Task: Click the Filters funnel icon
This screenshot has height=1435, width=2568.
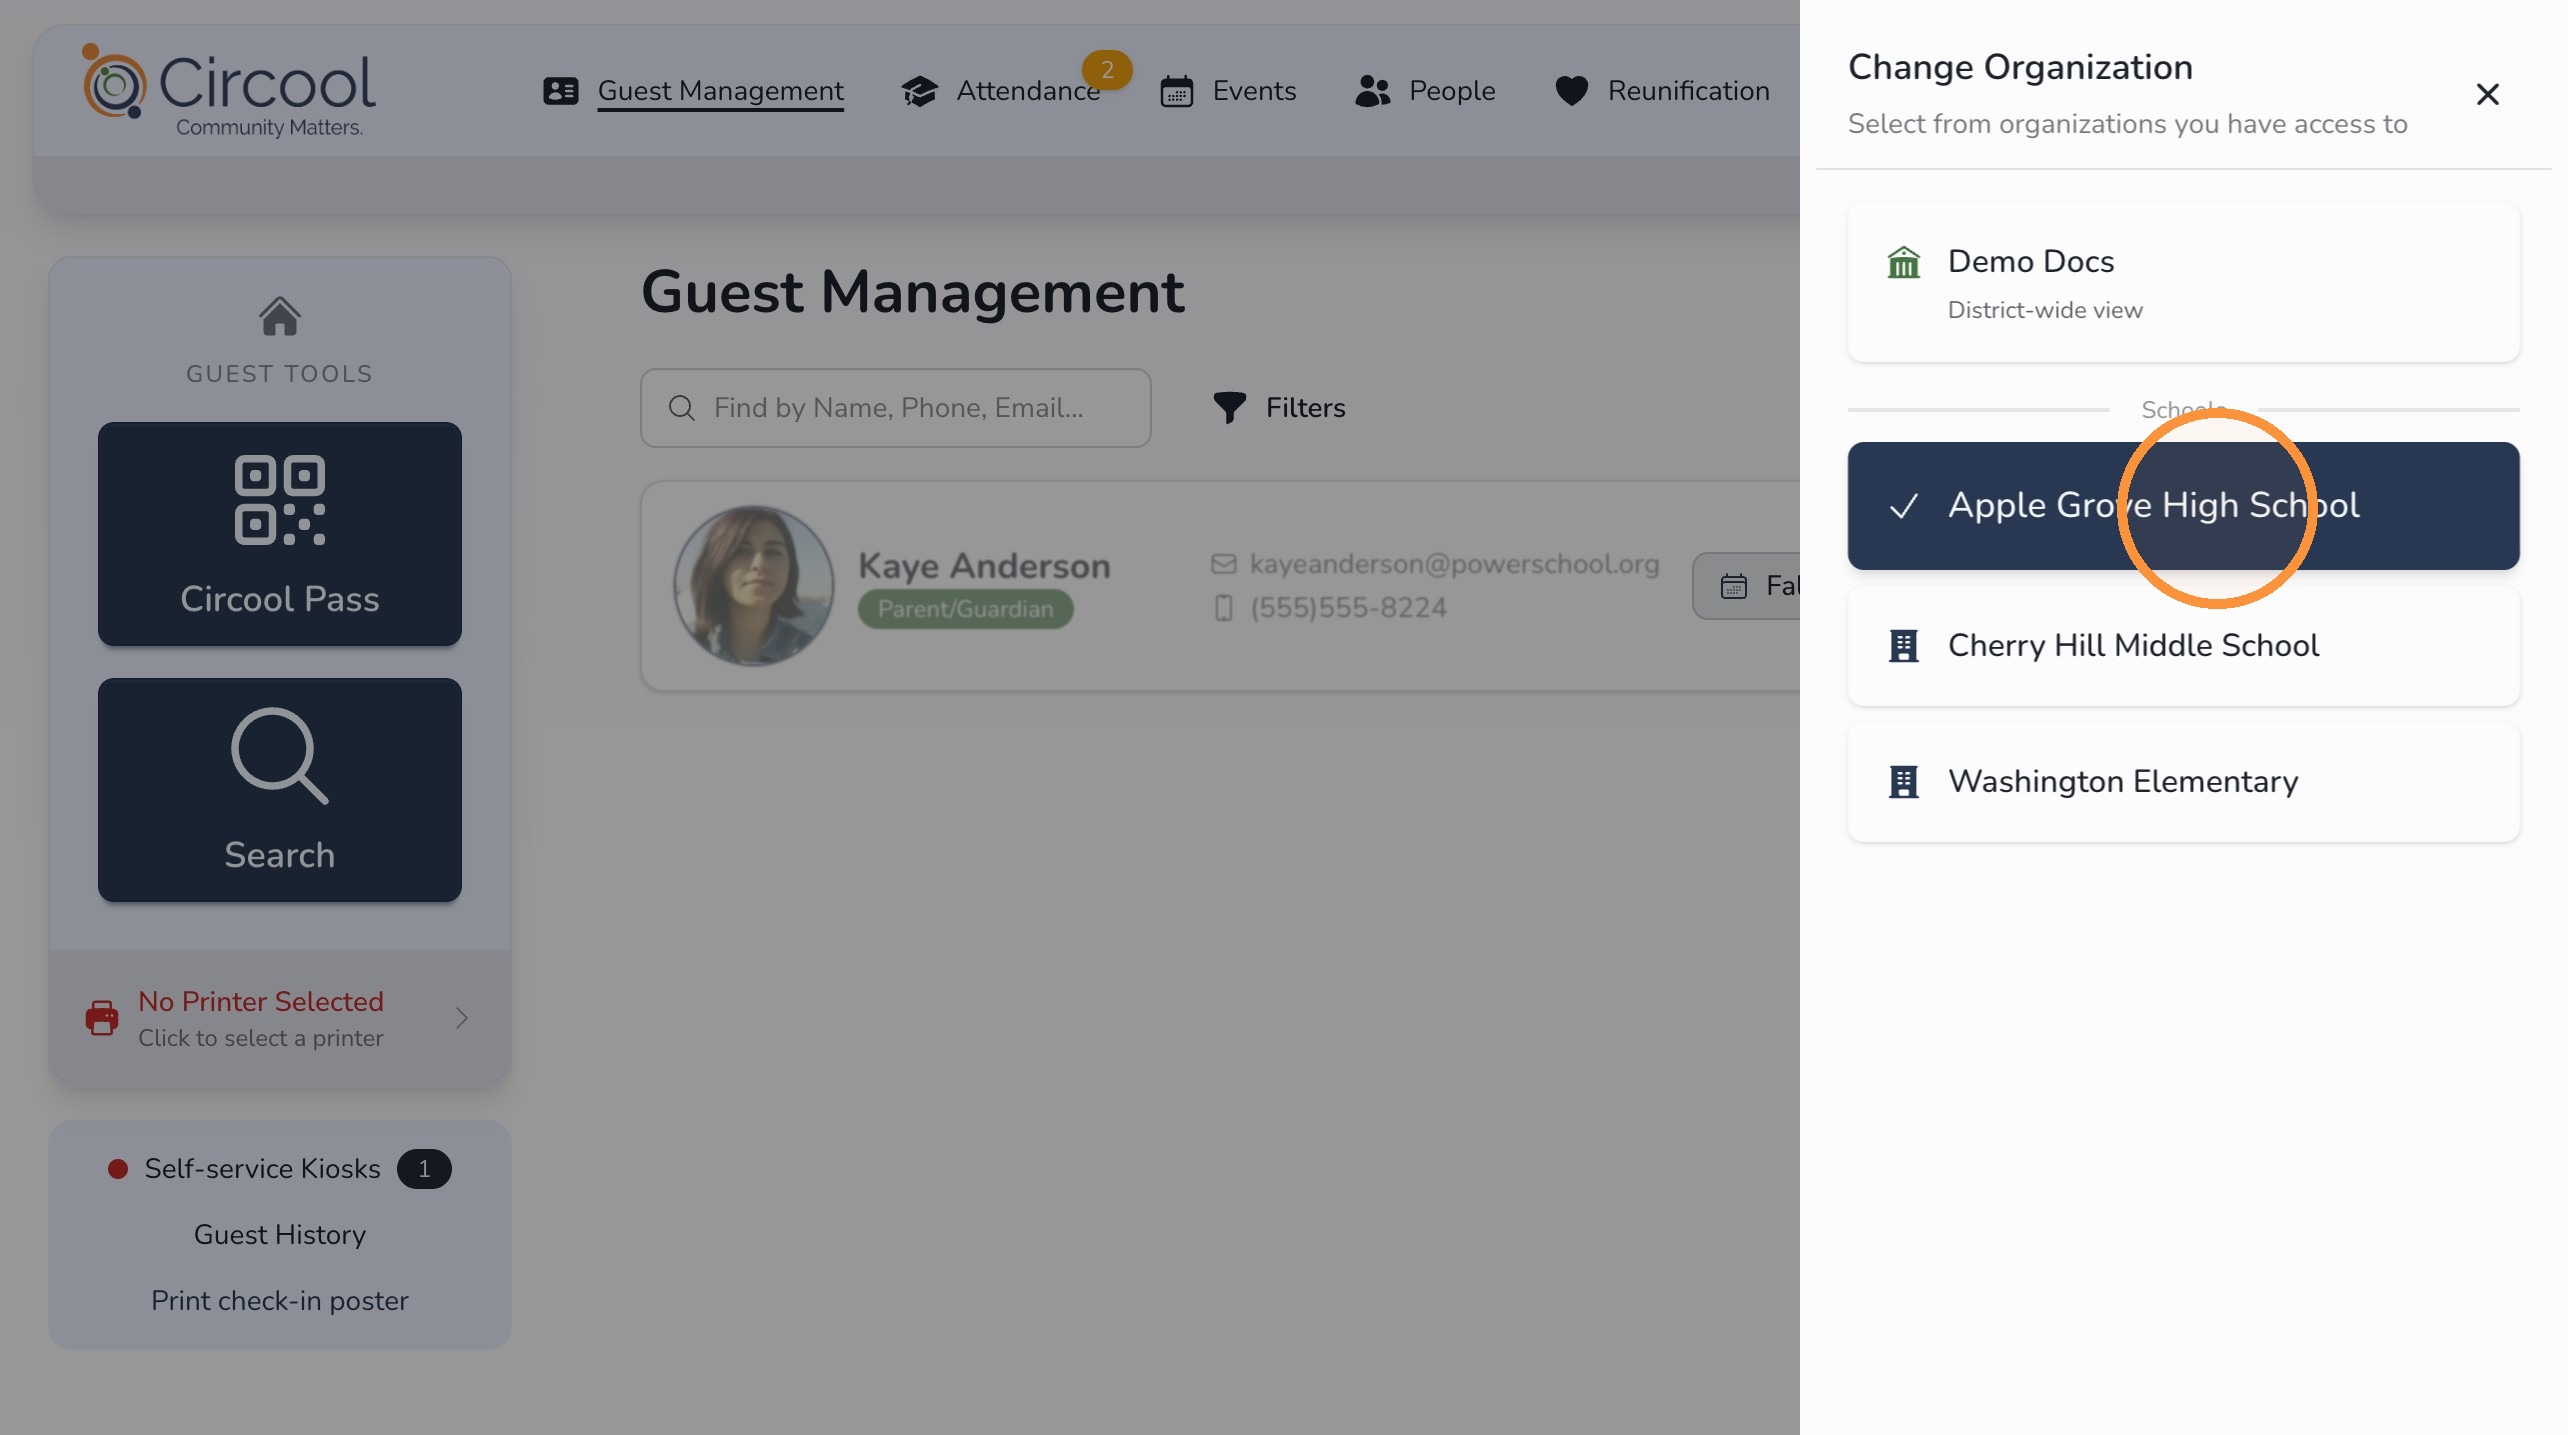Action: (x=1229, y=407)
